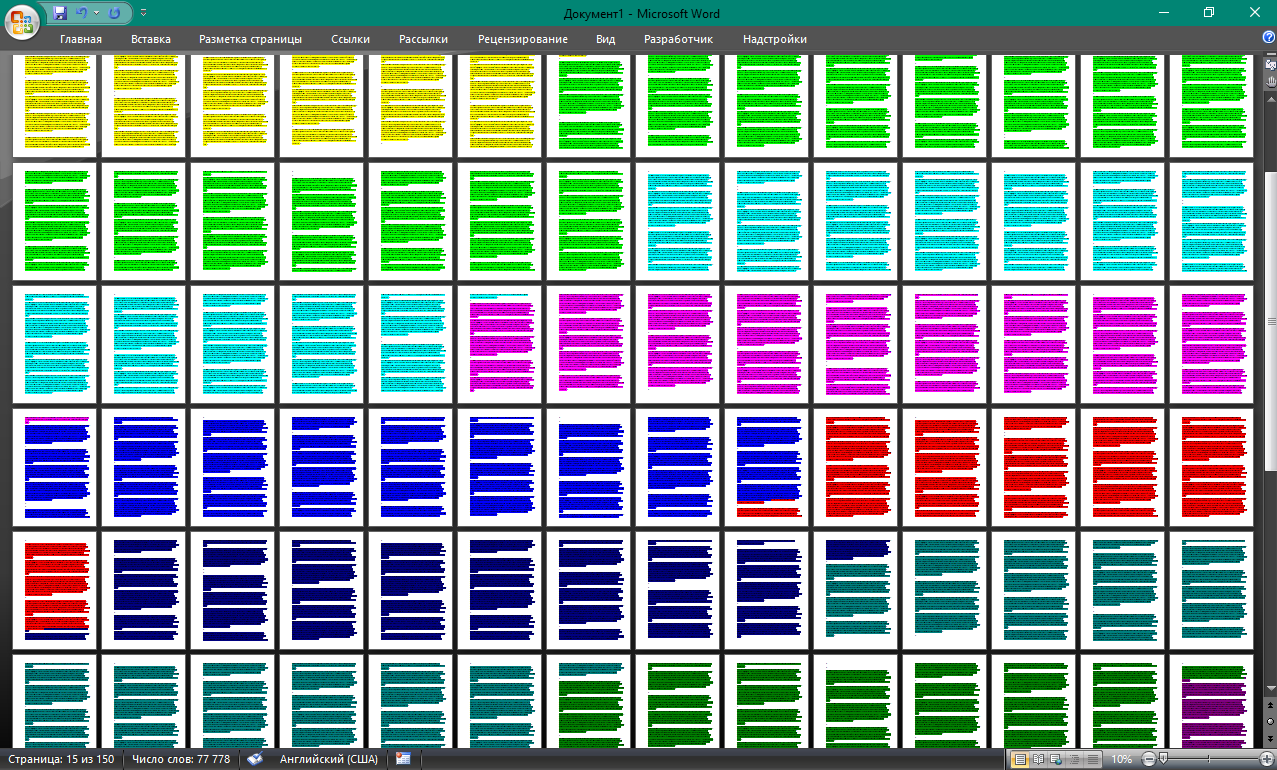Click the zoom in plus button

point(1266,759)
